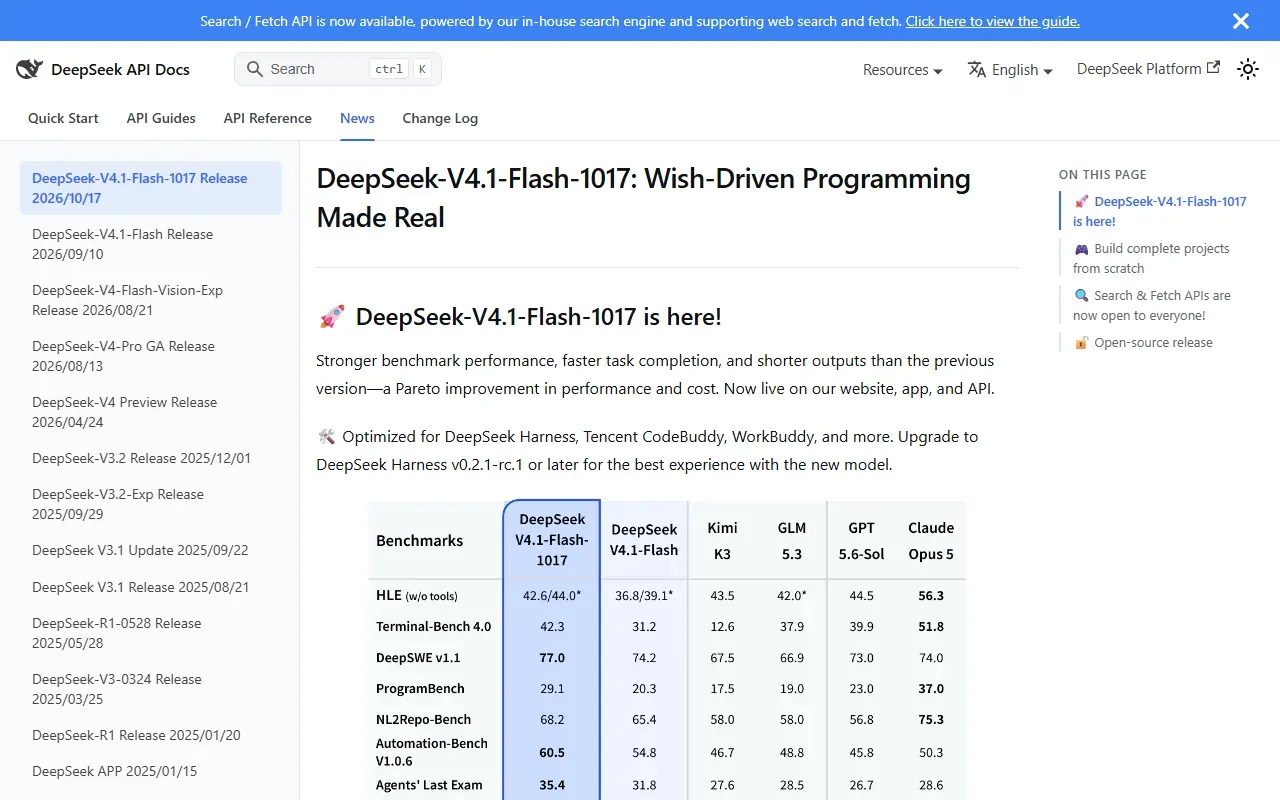Open the Change Log tab

(440, 118)
